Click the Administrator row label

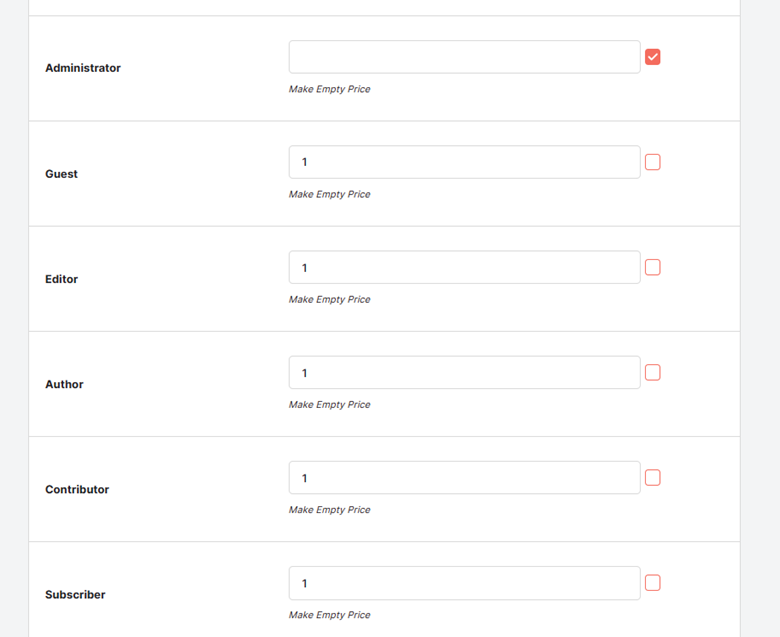click(83, 68)
